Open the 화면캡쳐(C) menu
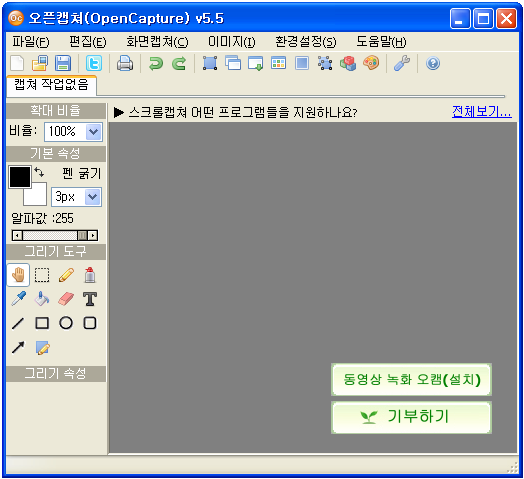The height and width of the screenshot is (479, 524). coord(157,42)
